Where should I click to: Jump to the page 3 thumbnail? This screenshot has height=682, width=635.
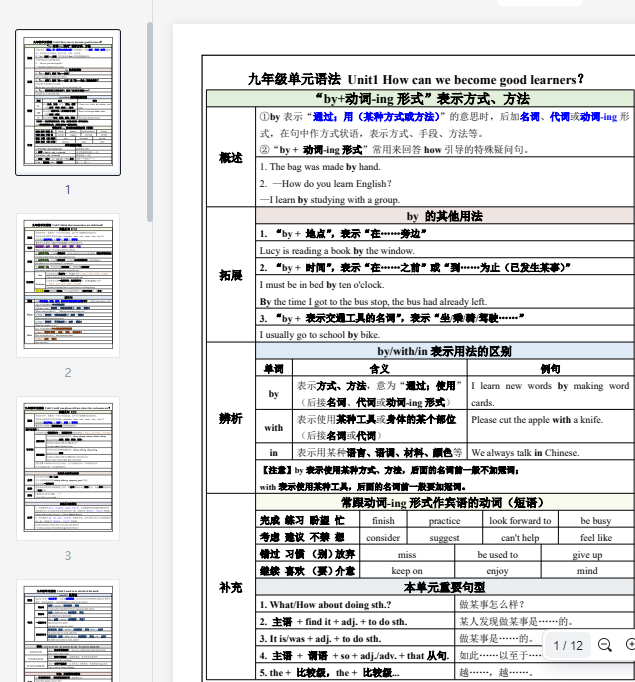tap(68, 468)
